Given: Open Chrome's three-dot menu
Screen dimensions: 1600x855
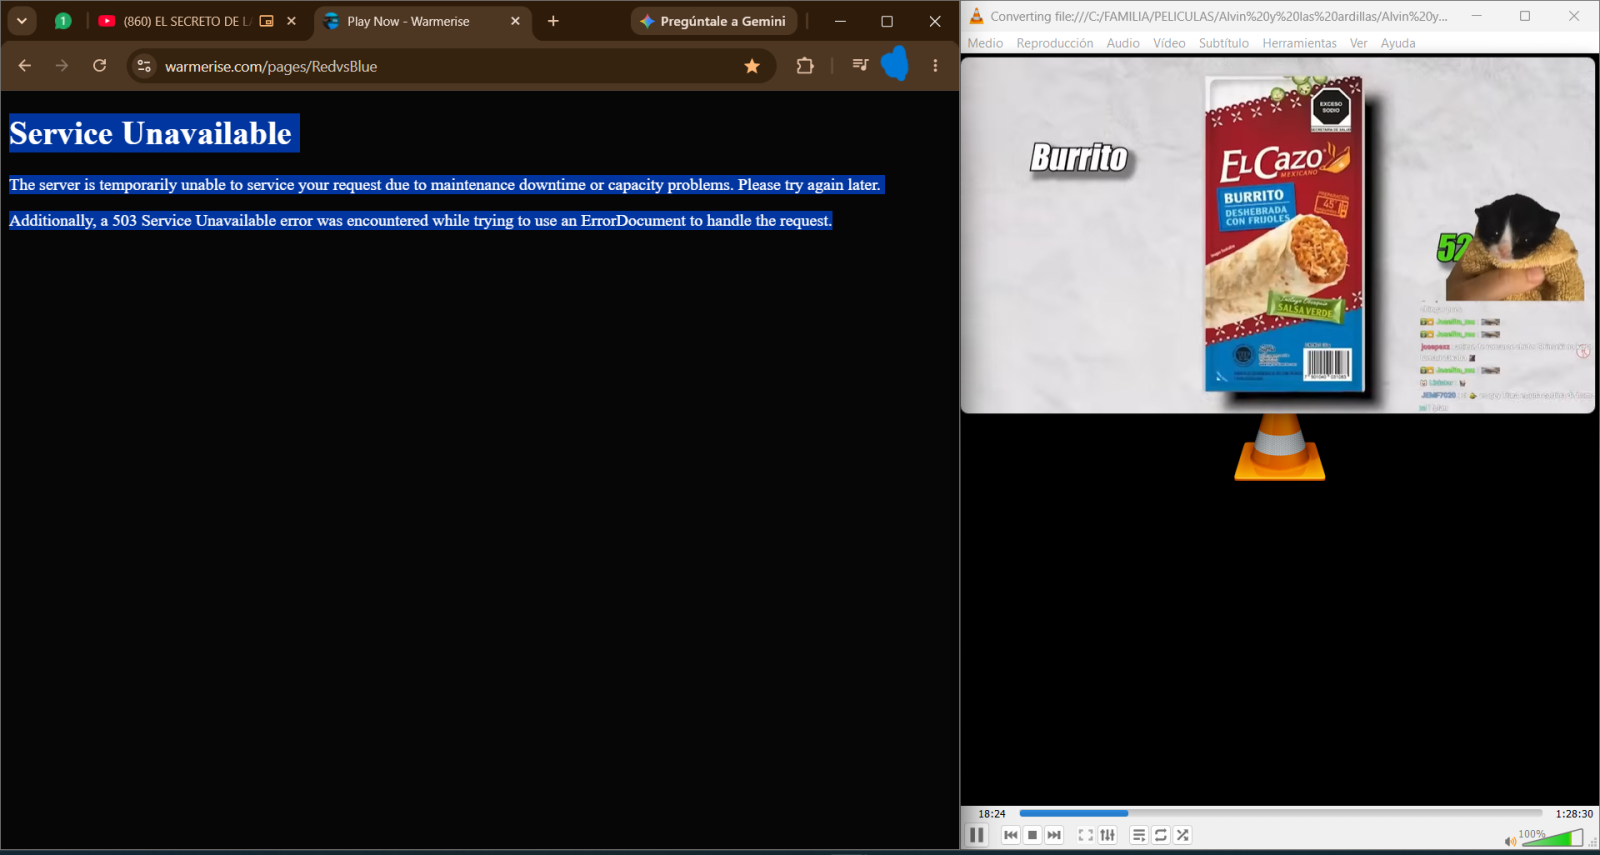Looking at the screenshot, I should tap(935, 66).
